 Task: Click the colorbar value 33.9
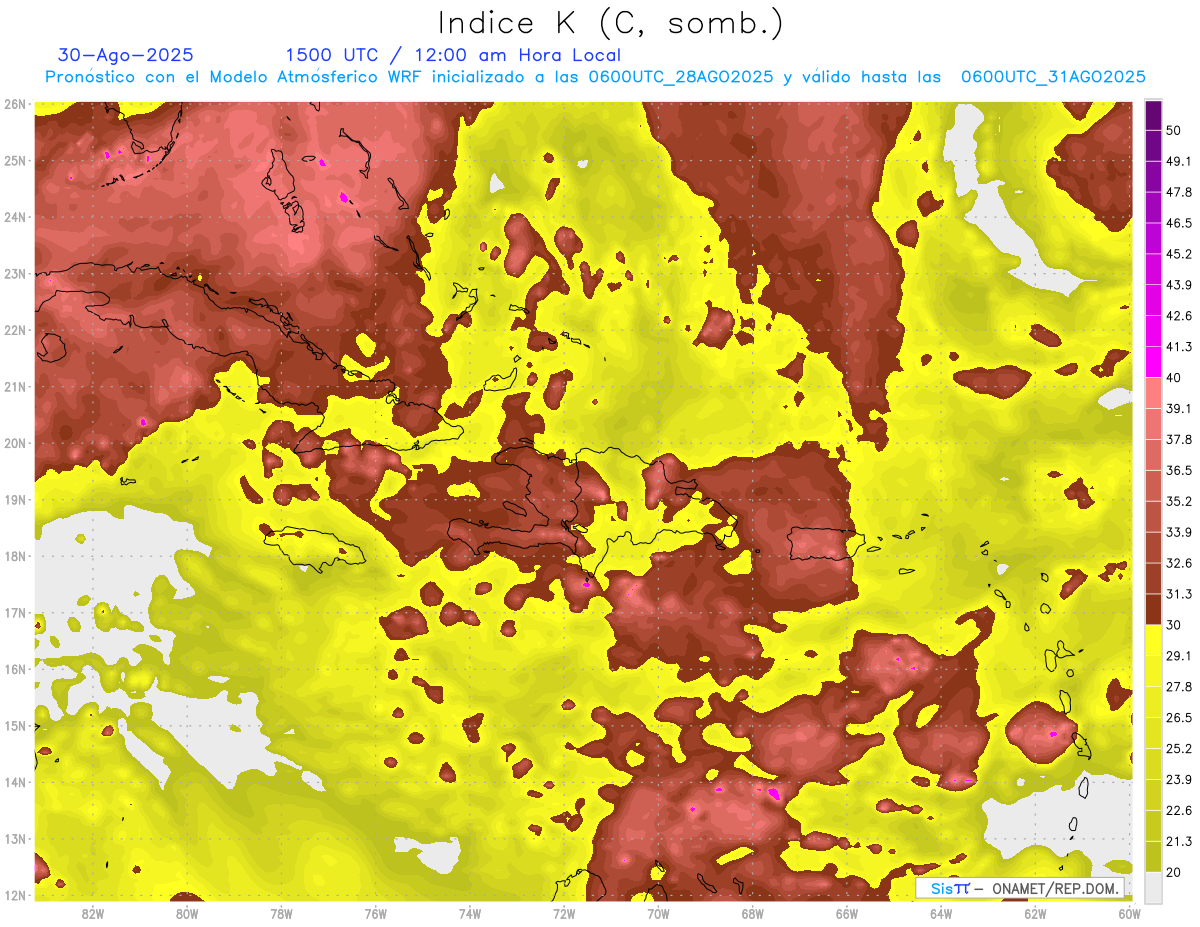coord(1179,532)
